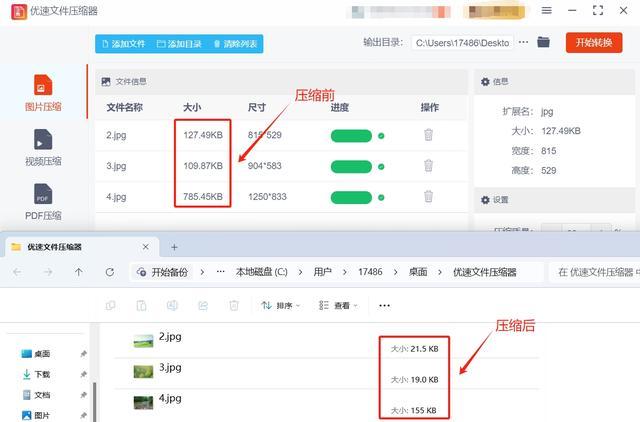
Task: Add a new tab in File Explorer
Action: pos(174,247)
